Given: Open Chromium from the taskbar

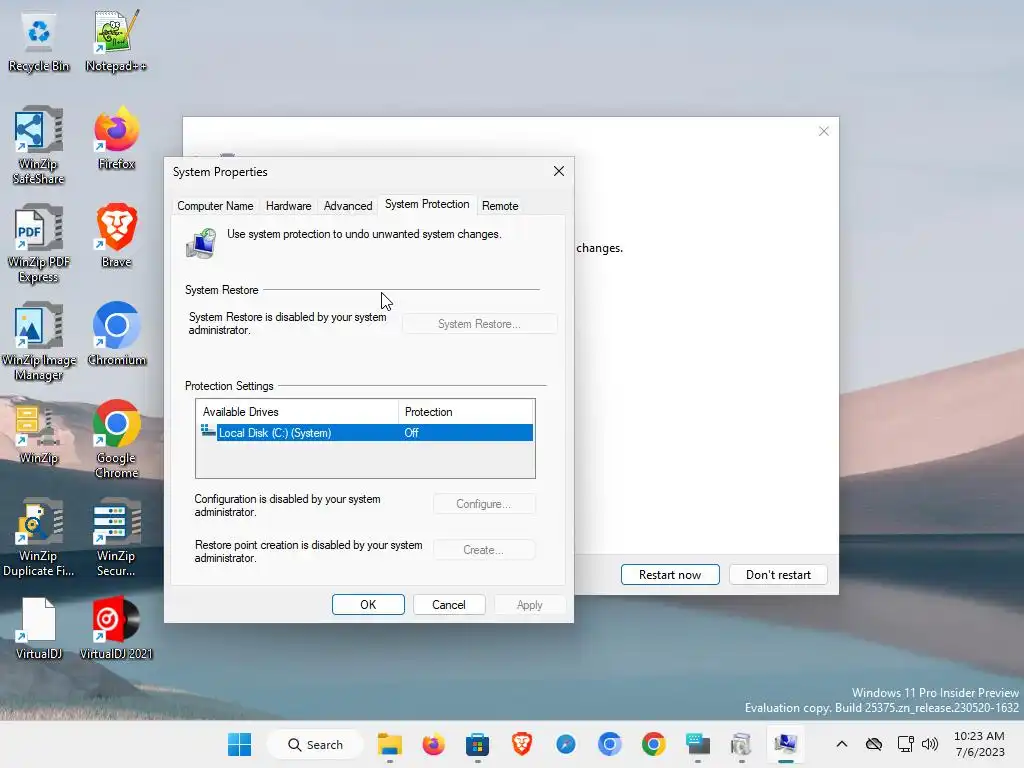Looking at the screenshot, I should click(609, 744).
